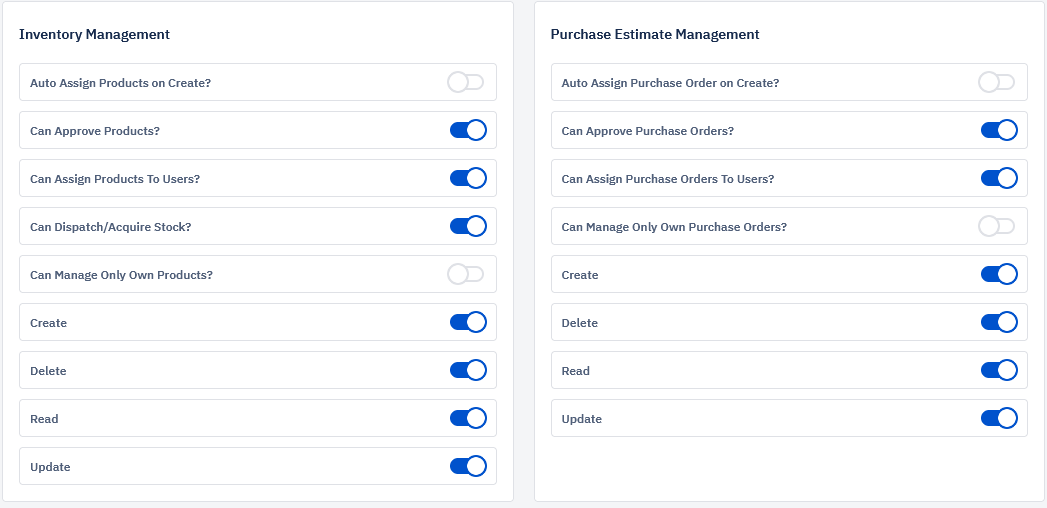
Task: Turn off Purchase Estimate Delete permission toggle
Action: tap(999, 322)
